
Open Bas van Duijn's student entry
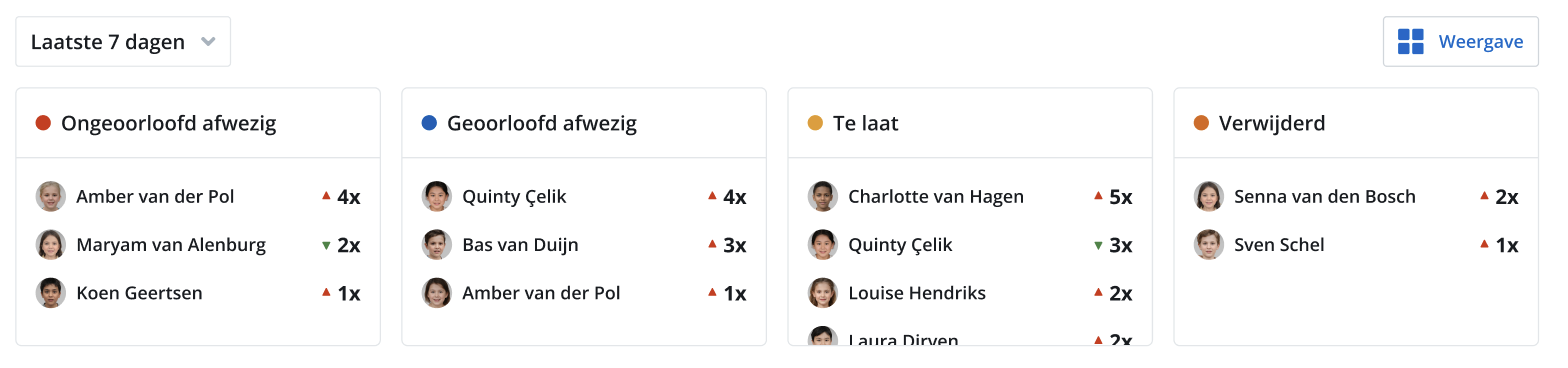[584, 245]
